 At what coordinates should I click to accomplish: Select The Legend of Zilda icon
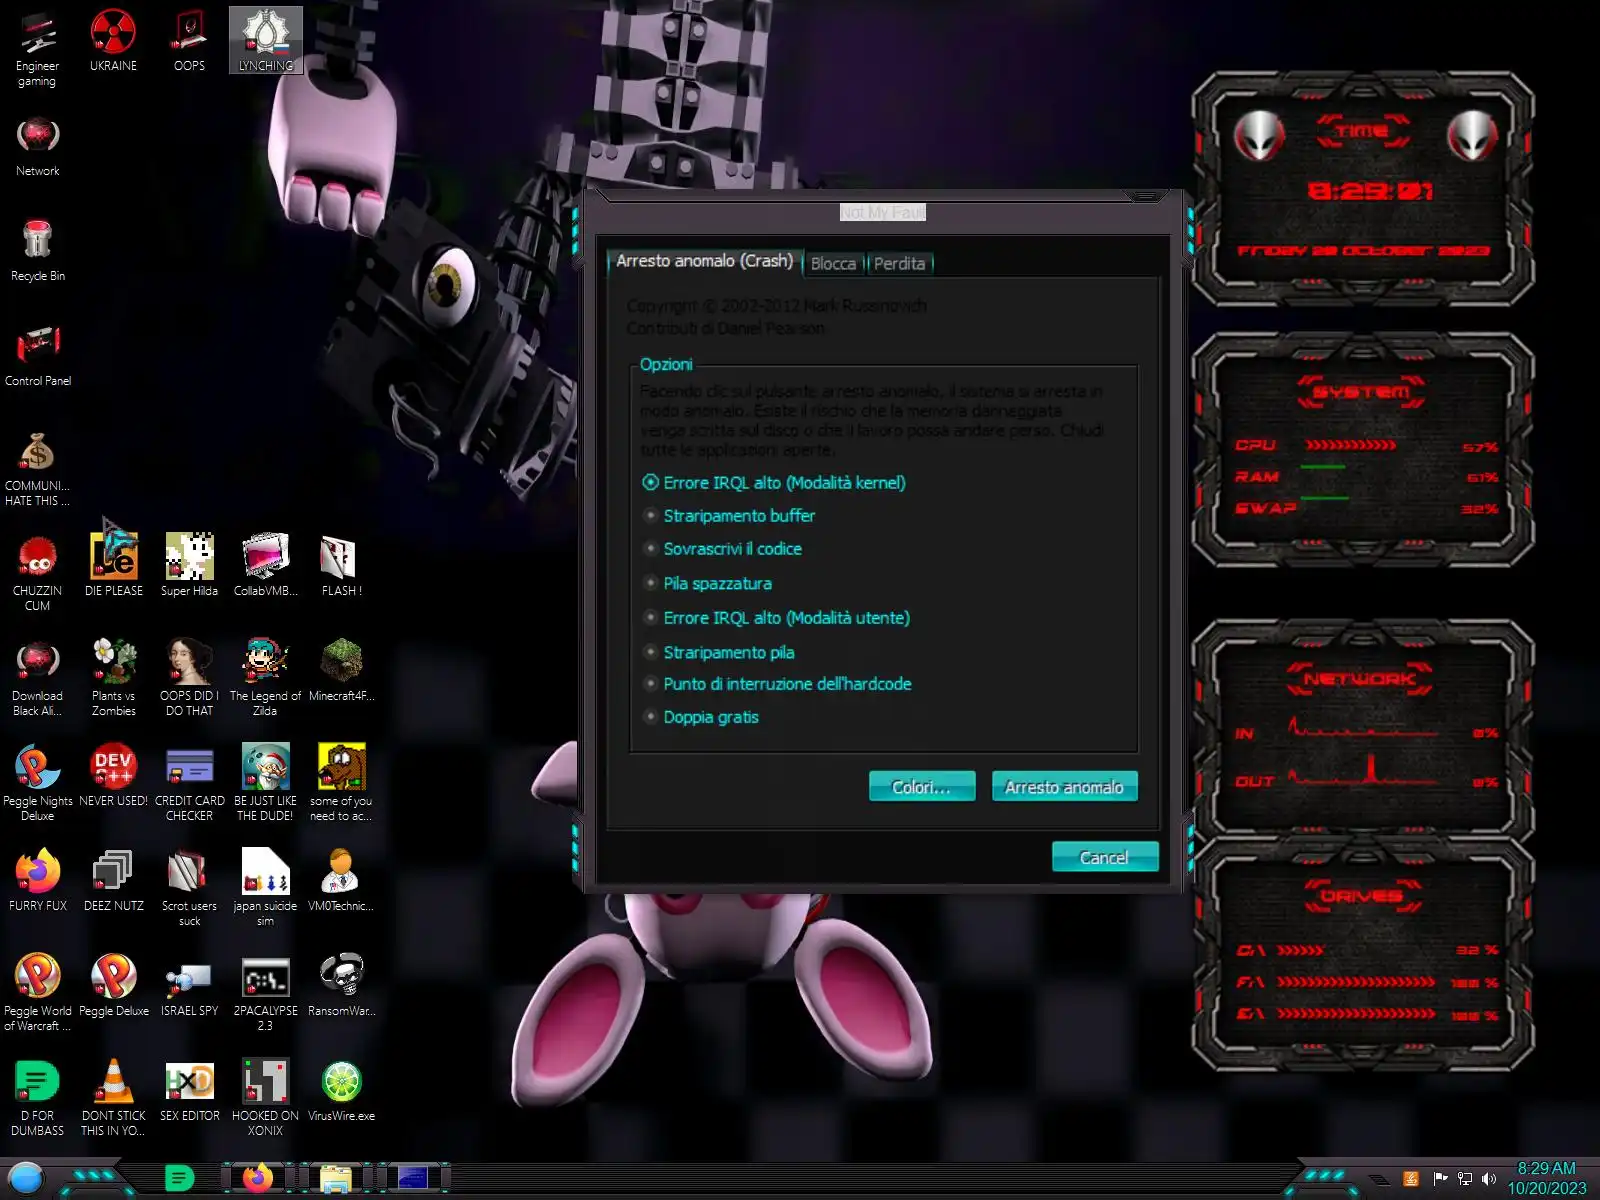(265, 677)
